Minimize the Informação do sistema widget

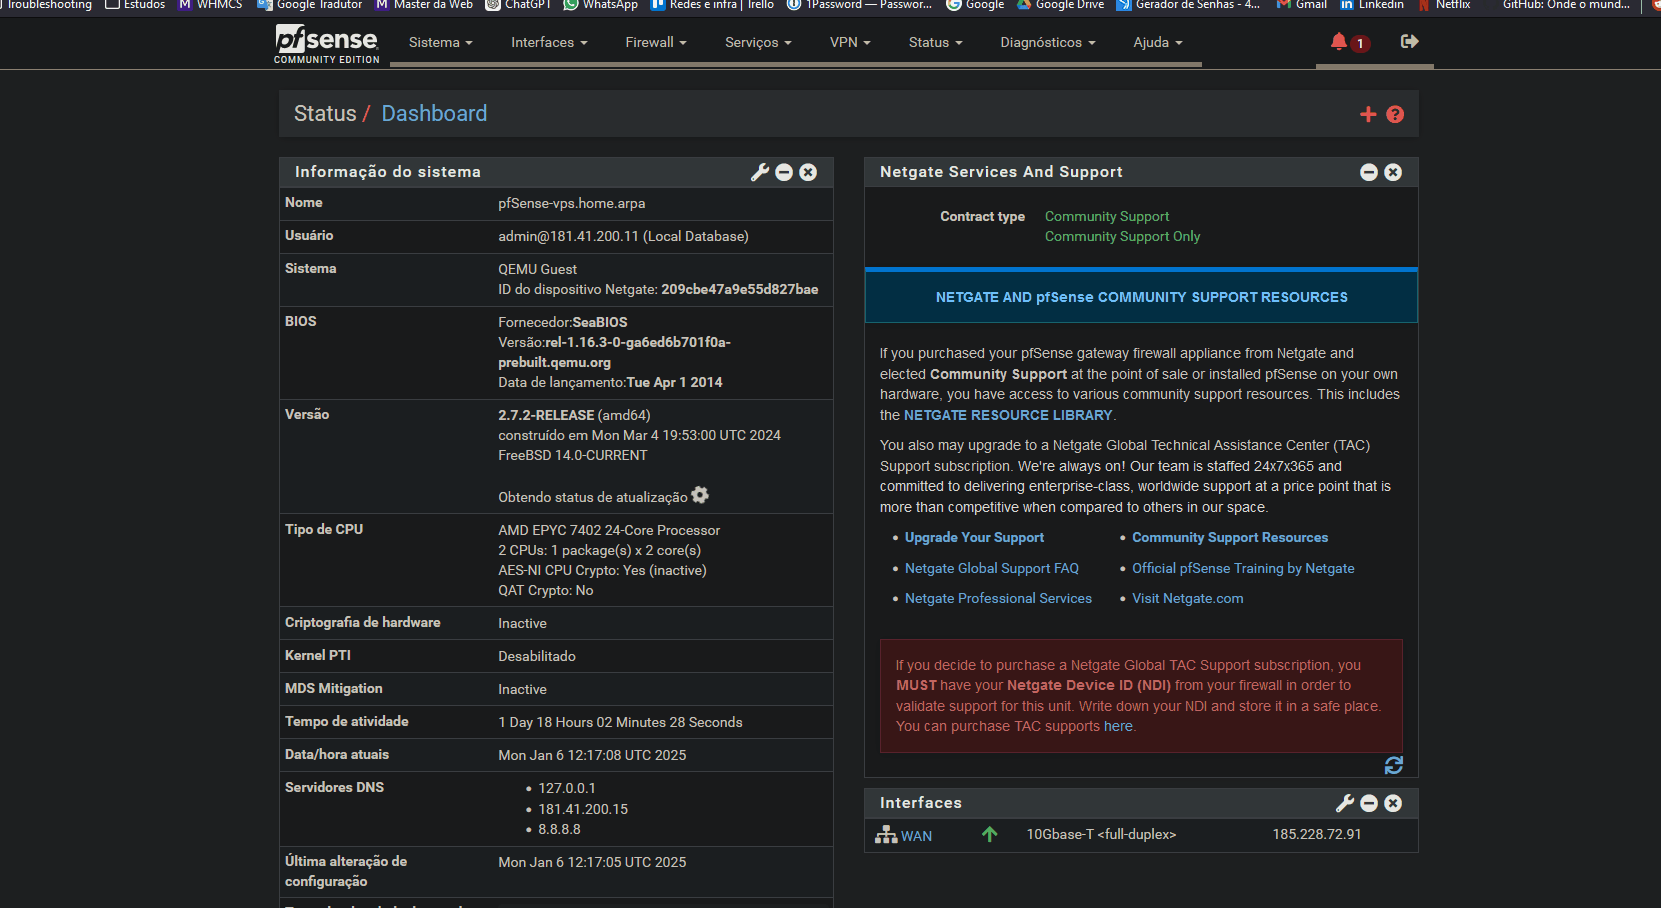784,172
